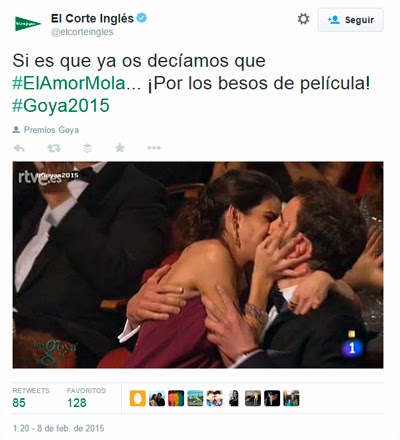View the 128 favoritos list
This screenshot has width=400, height=440.
86,398
